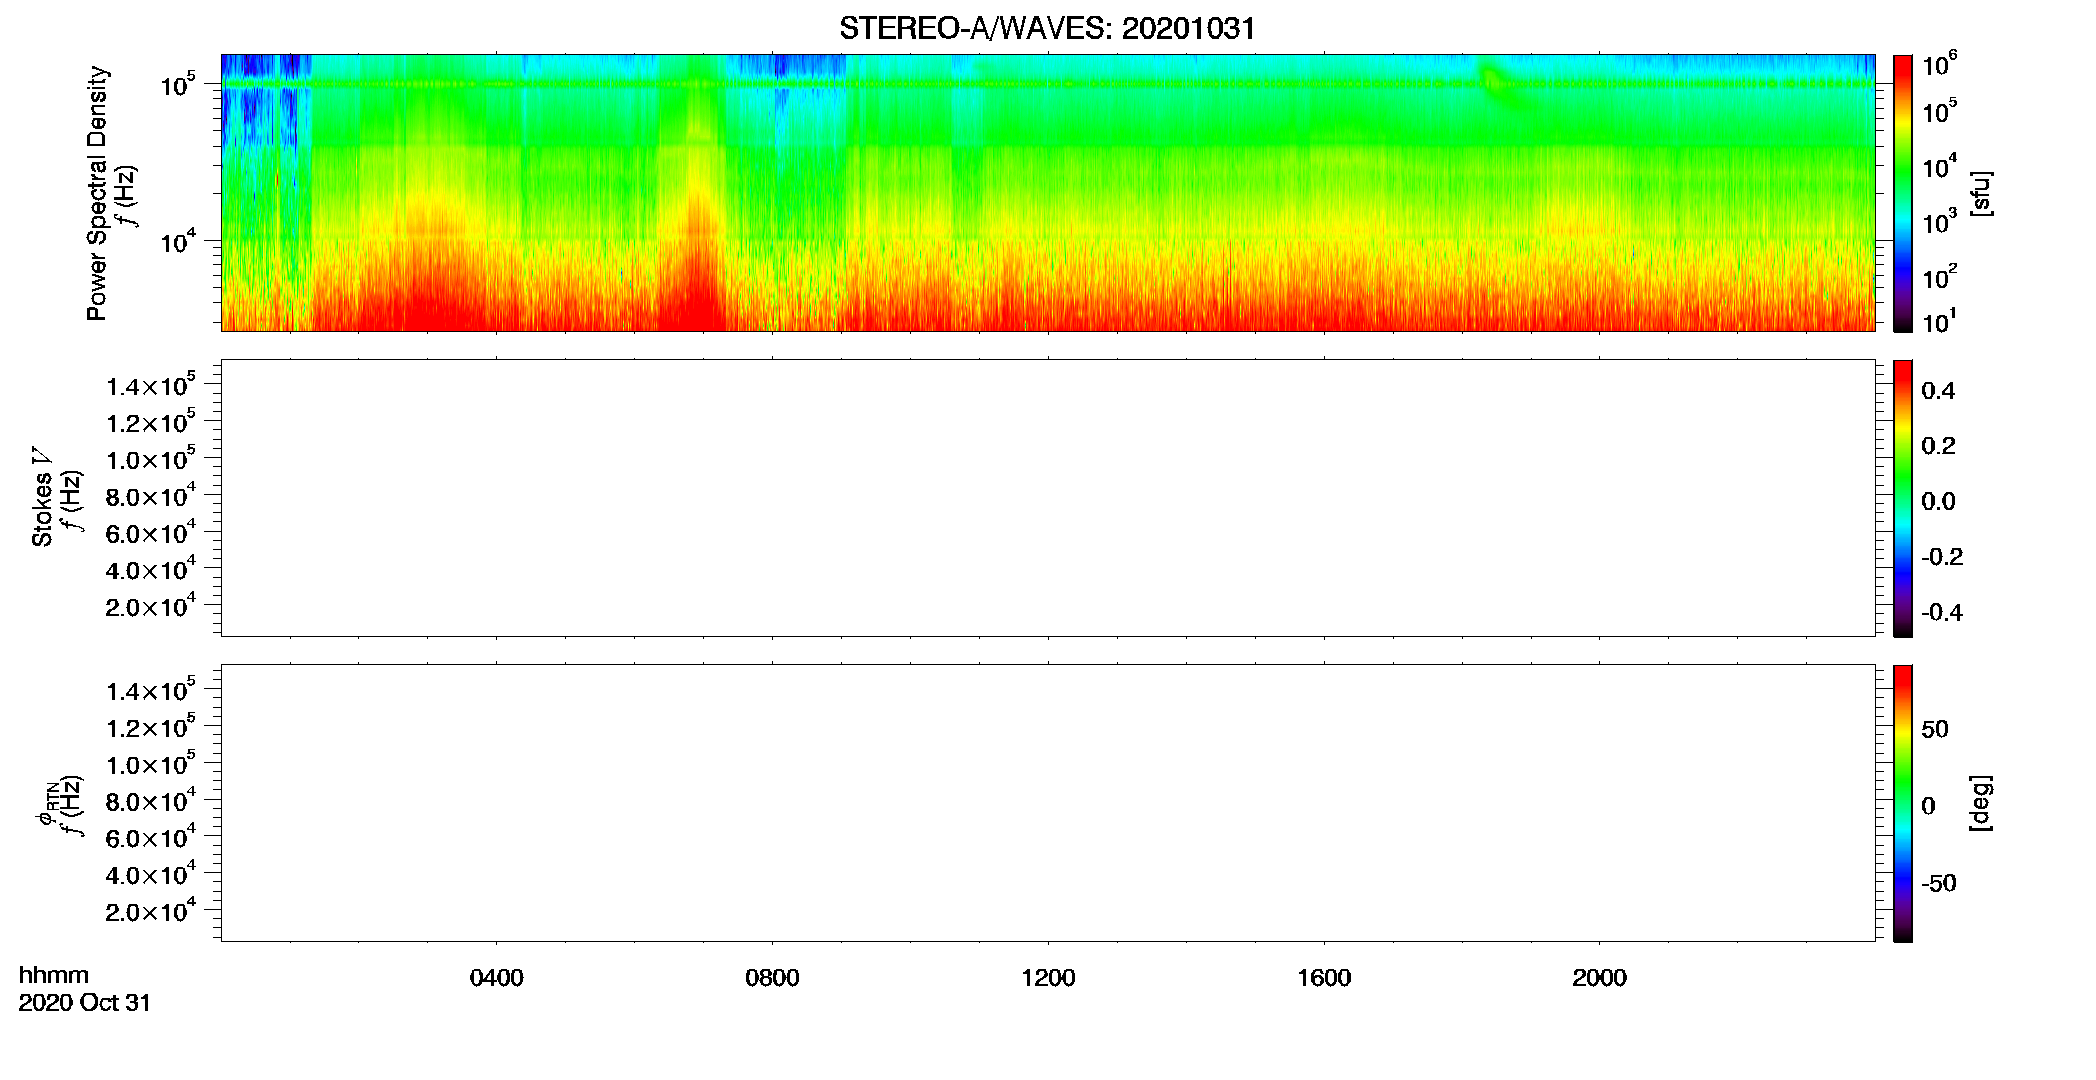
Task: Select the "0800" time tick label
Action: pyautogui.click(x=772, y=978)
